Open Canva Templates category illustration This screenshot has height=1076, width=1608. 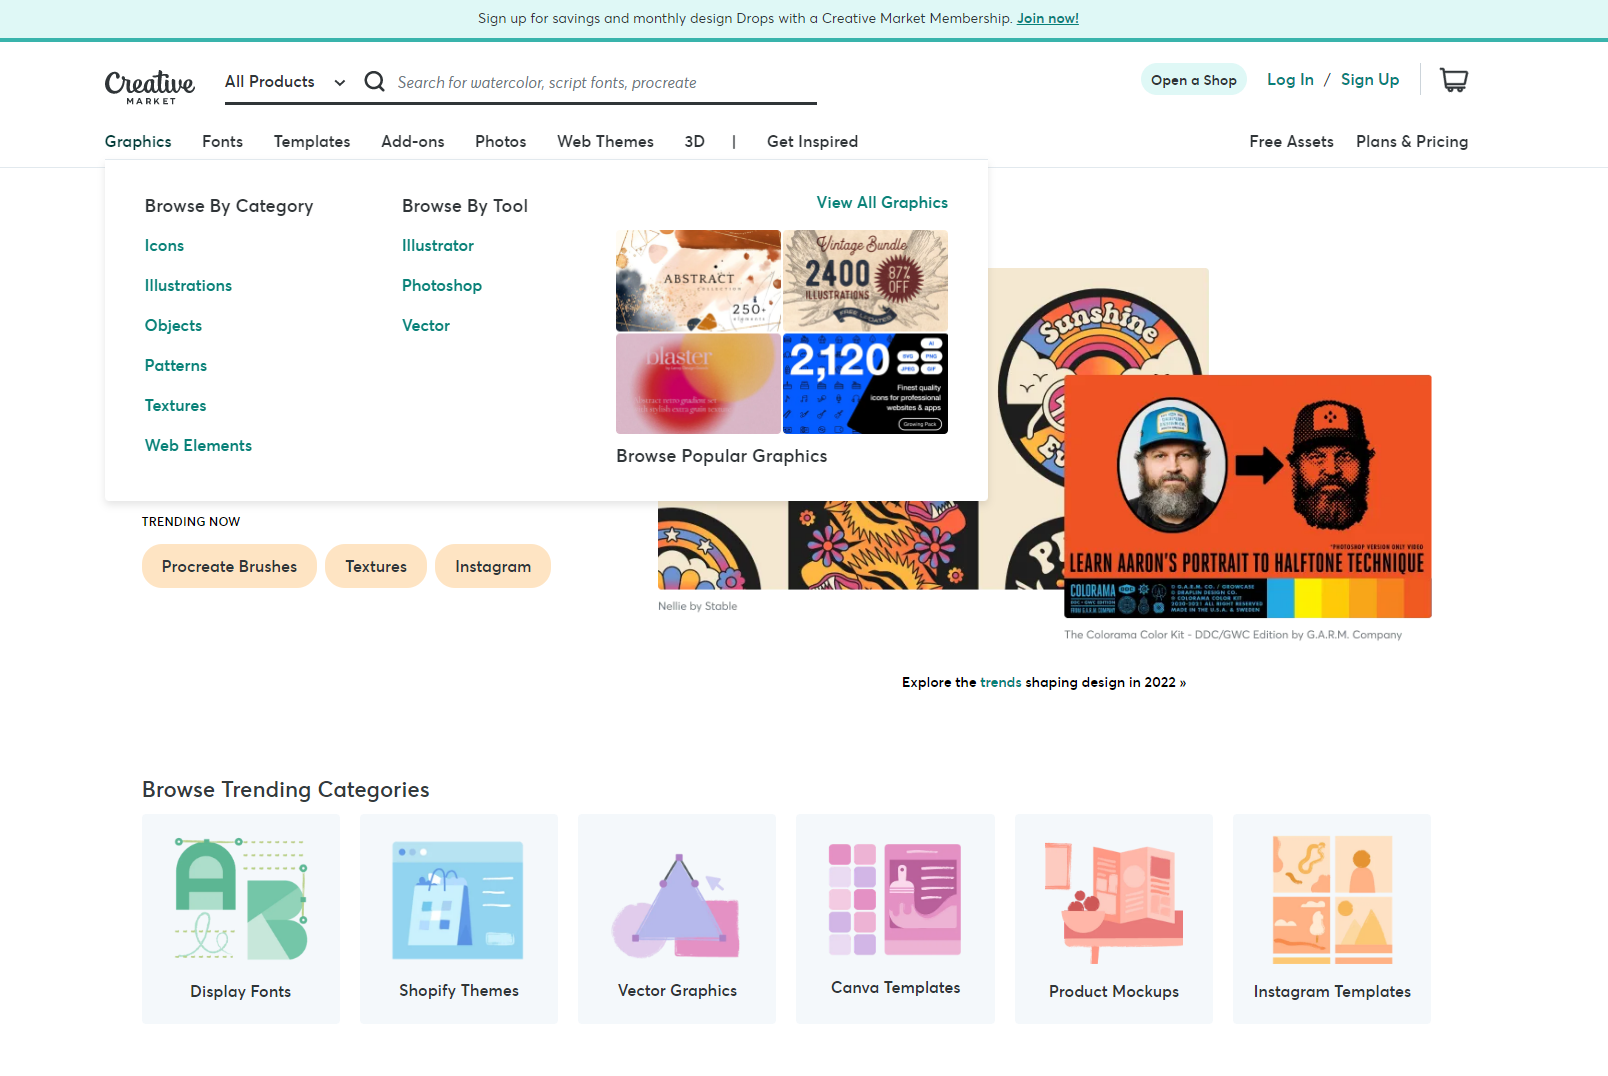(895, 899)
